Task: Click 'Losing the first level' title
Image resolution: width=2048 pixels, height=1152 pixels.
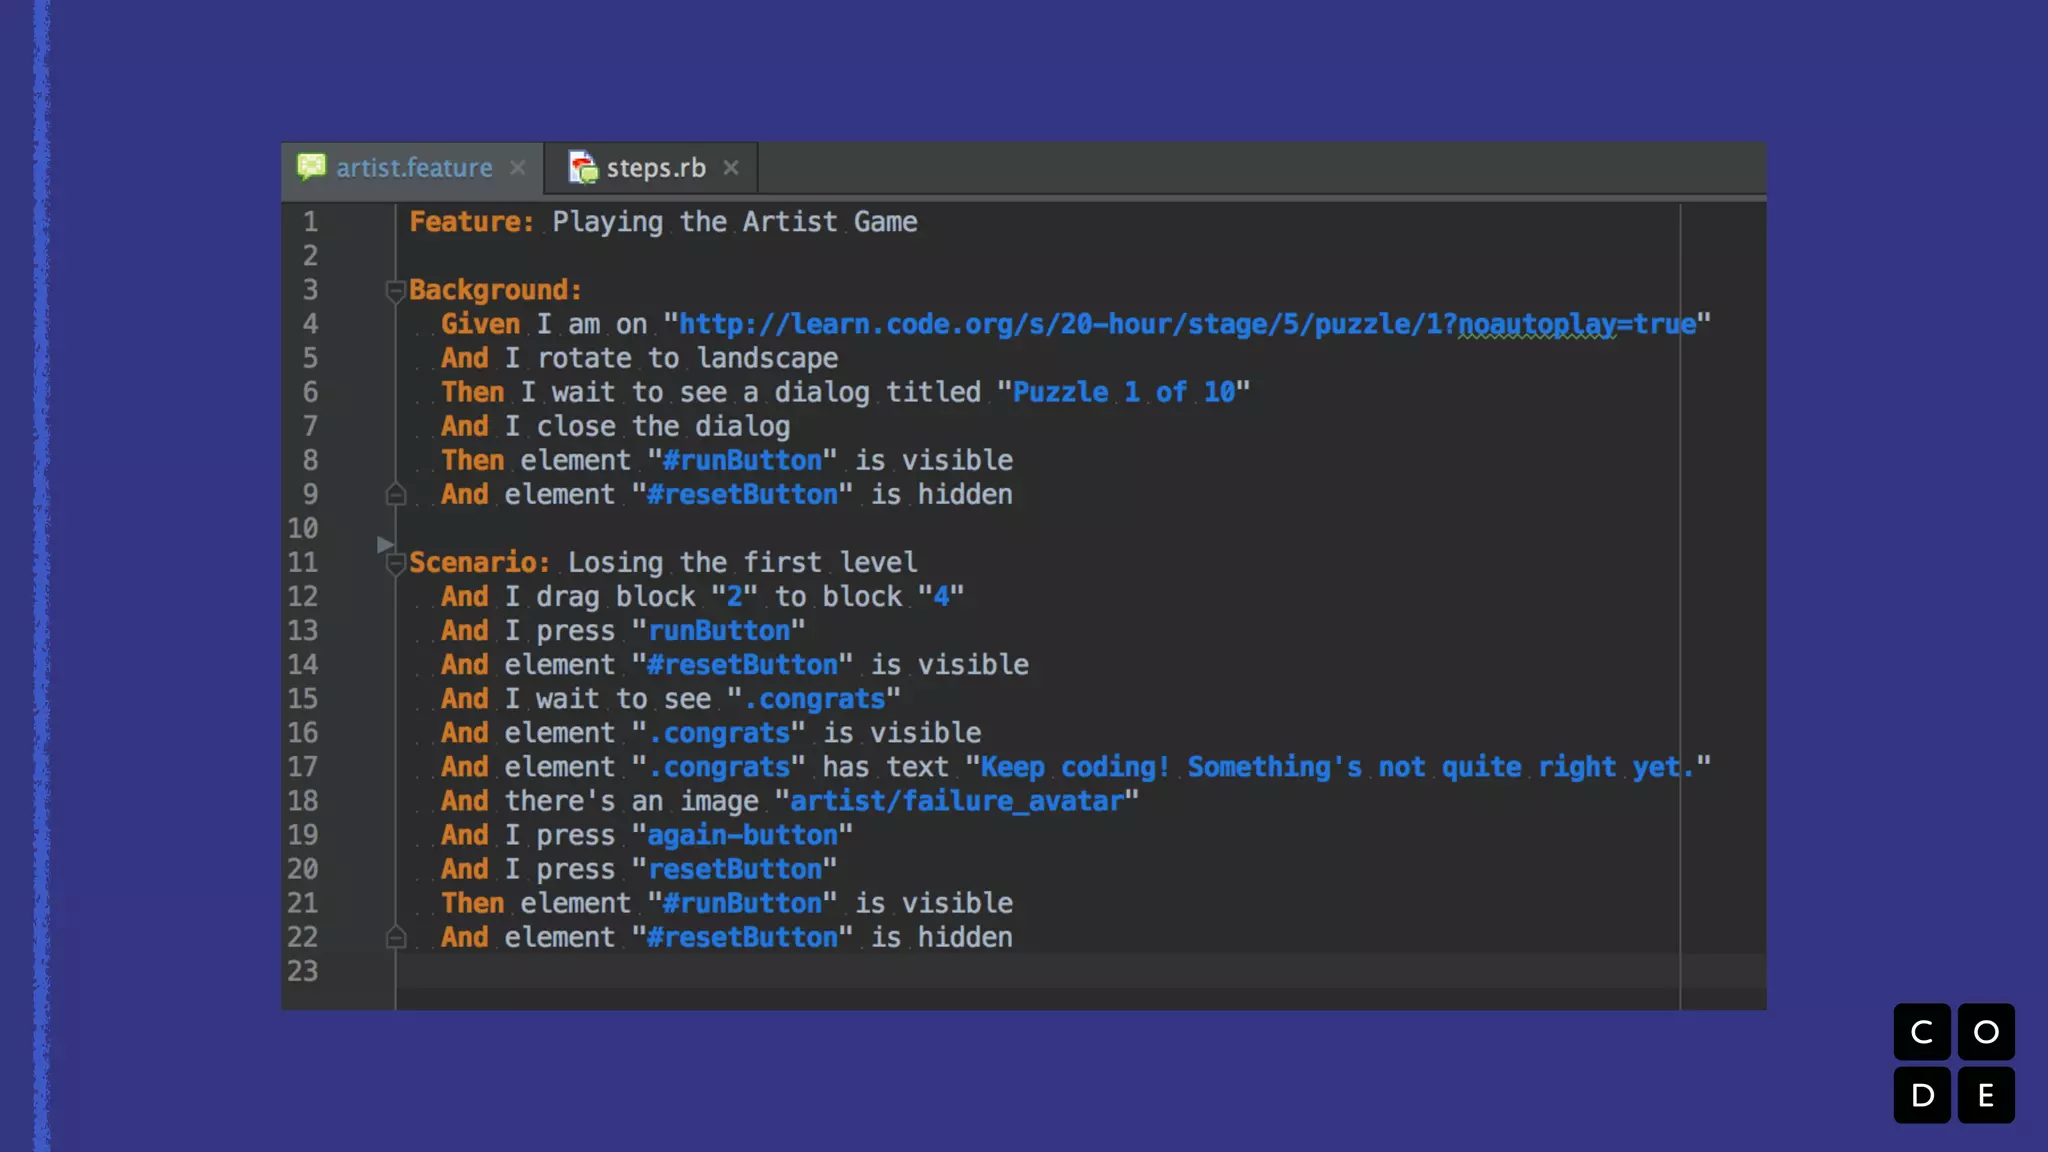Action: (x=742, y=563)
